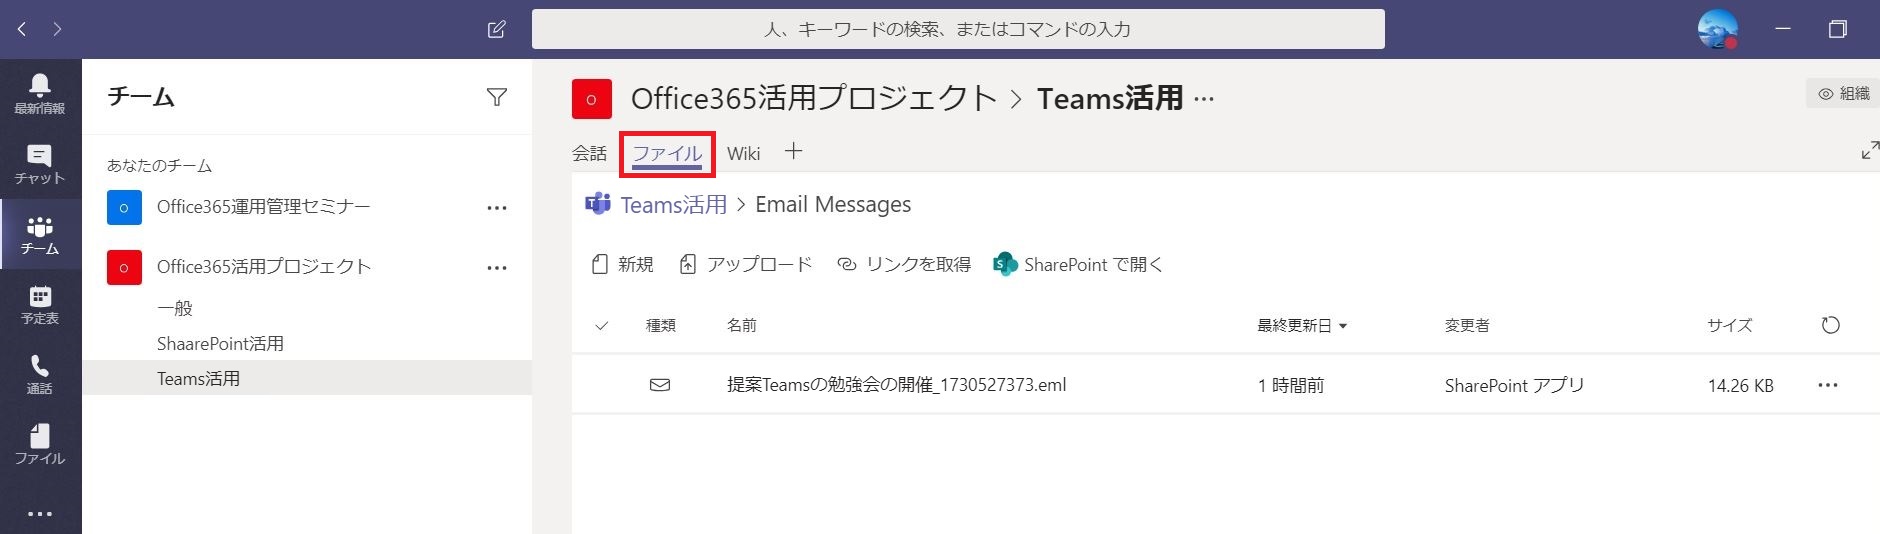This screenshot has width=1880, height=534.
Task: Sort by 変更者 column header
Action: tap(1467, 325)
